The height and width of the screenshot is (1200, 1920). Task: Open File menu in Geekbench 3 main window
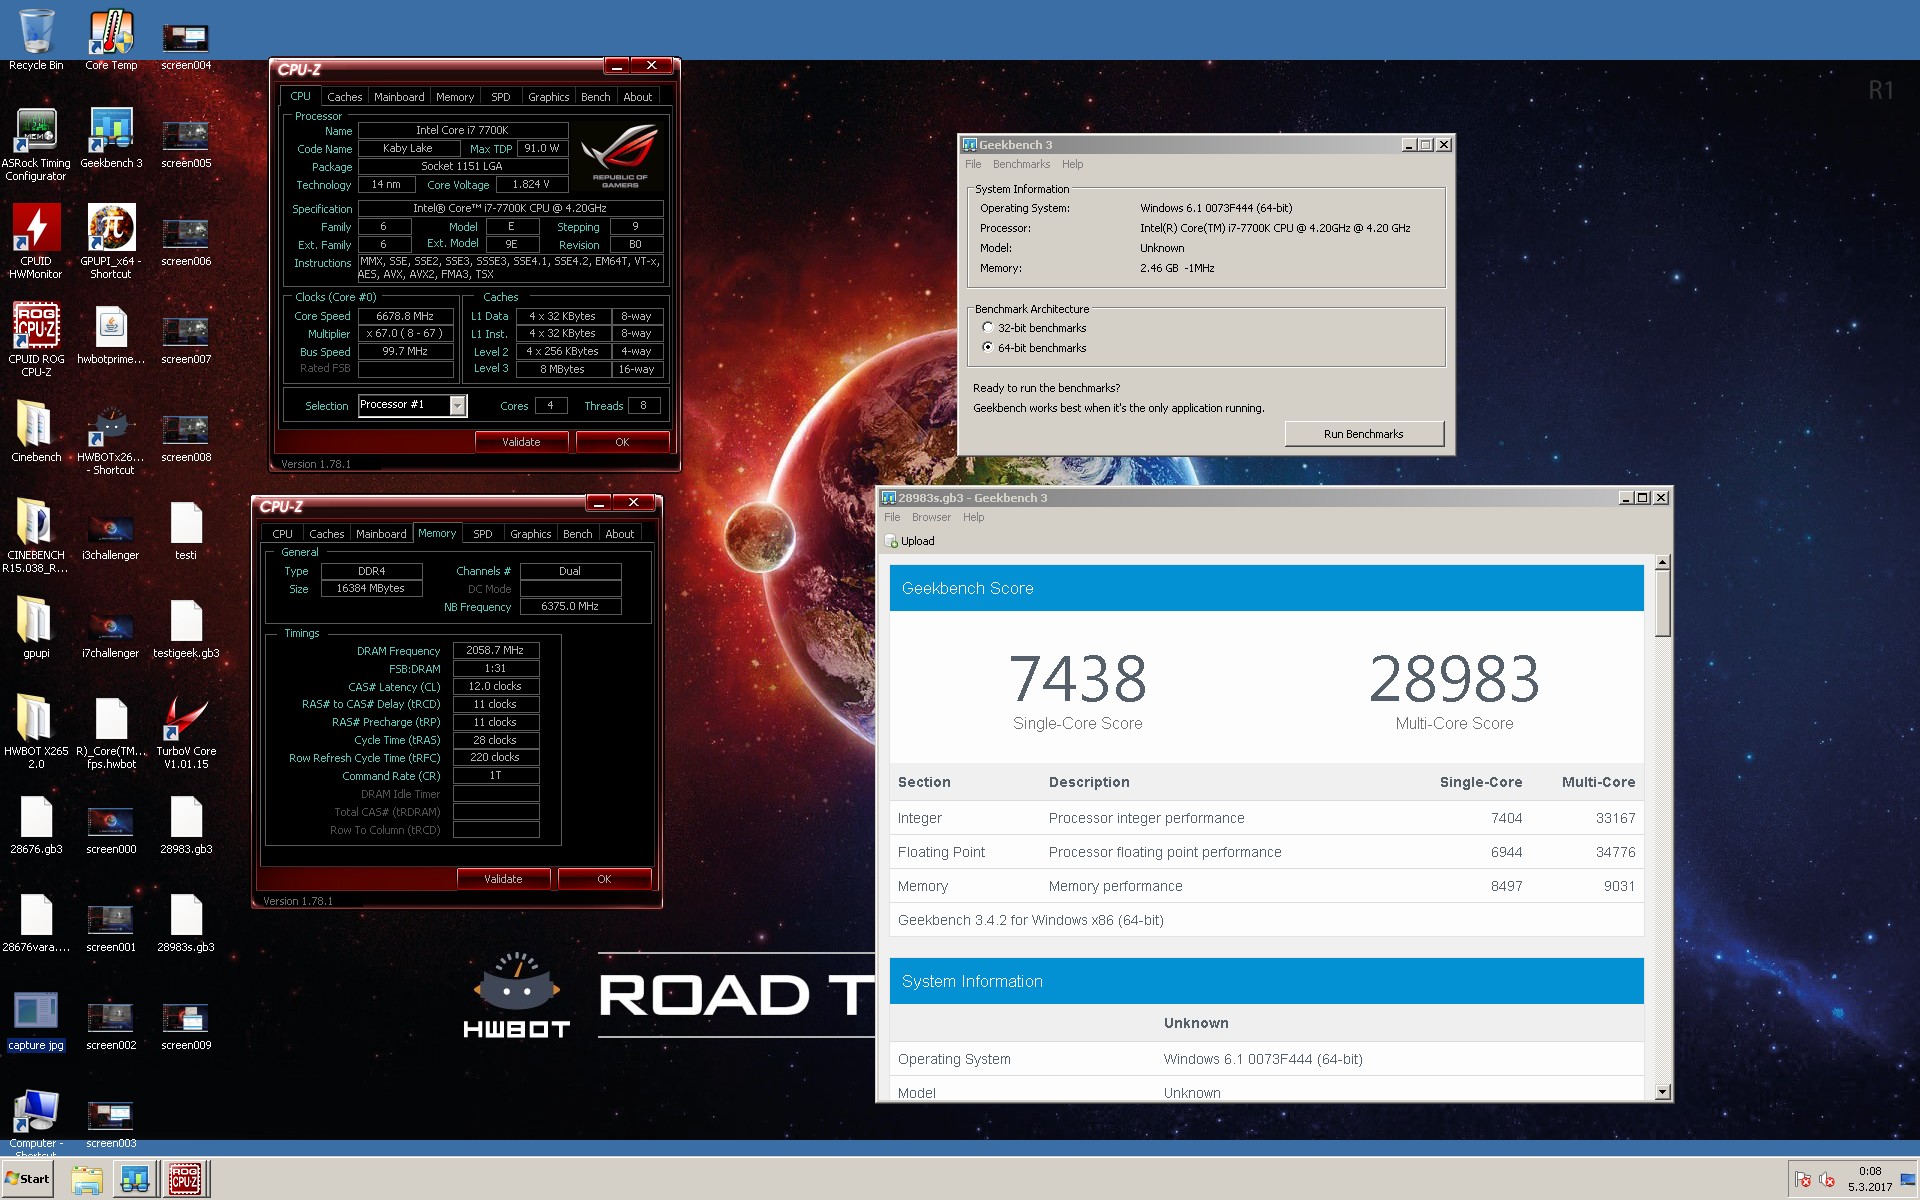tap(973, 164)
